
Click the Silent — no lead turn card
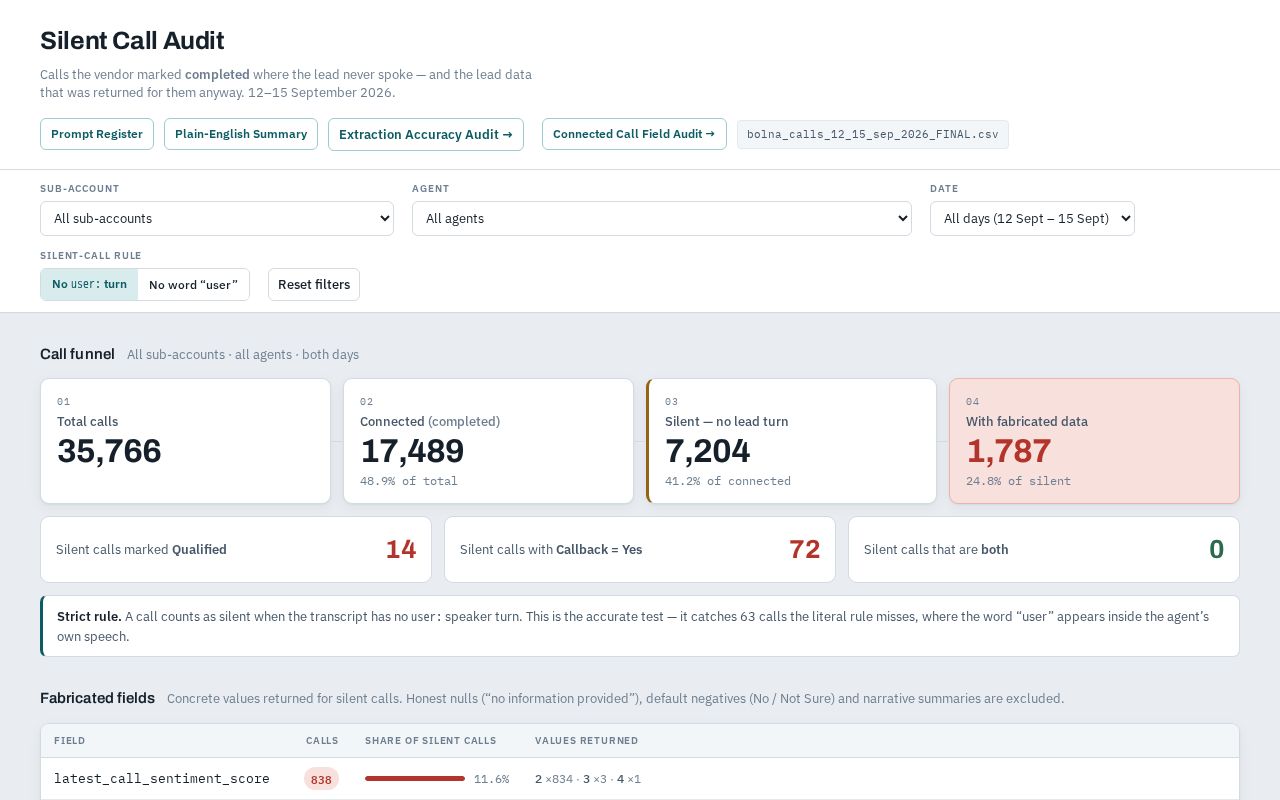[791, 441]
